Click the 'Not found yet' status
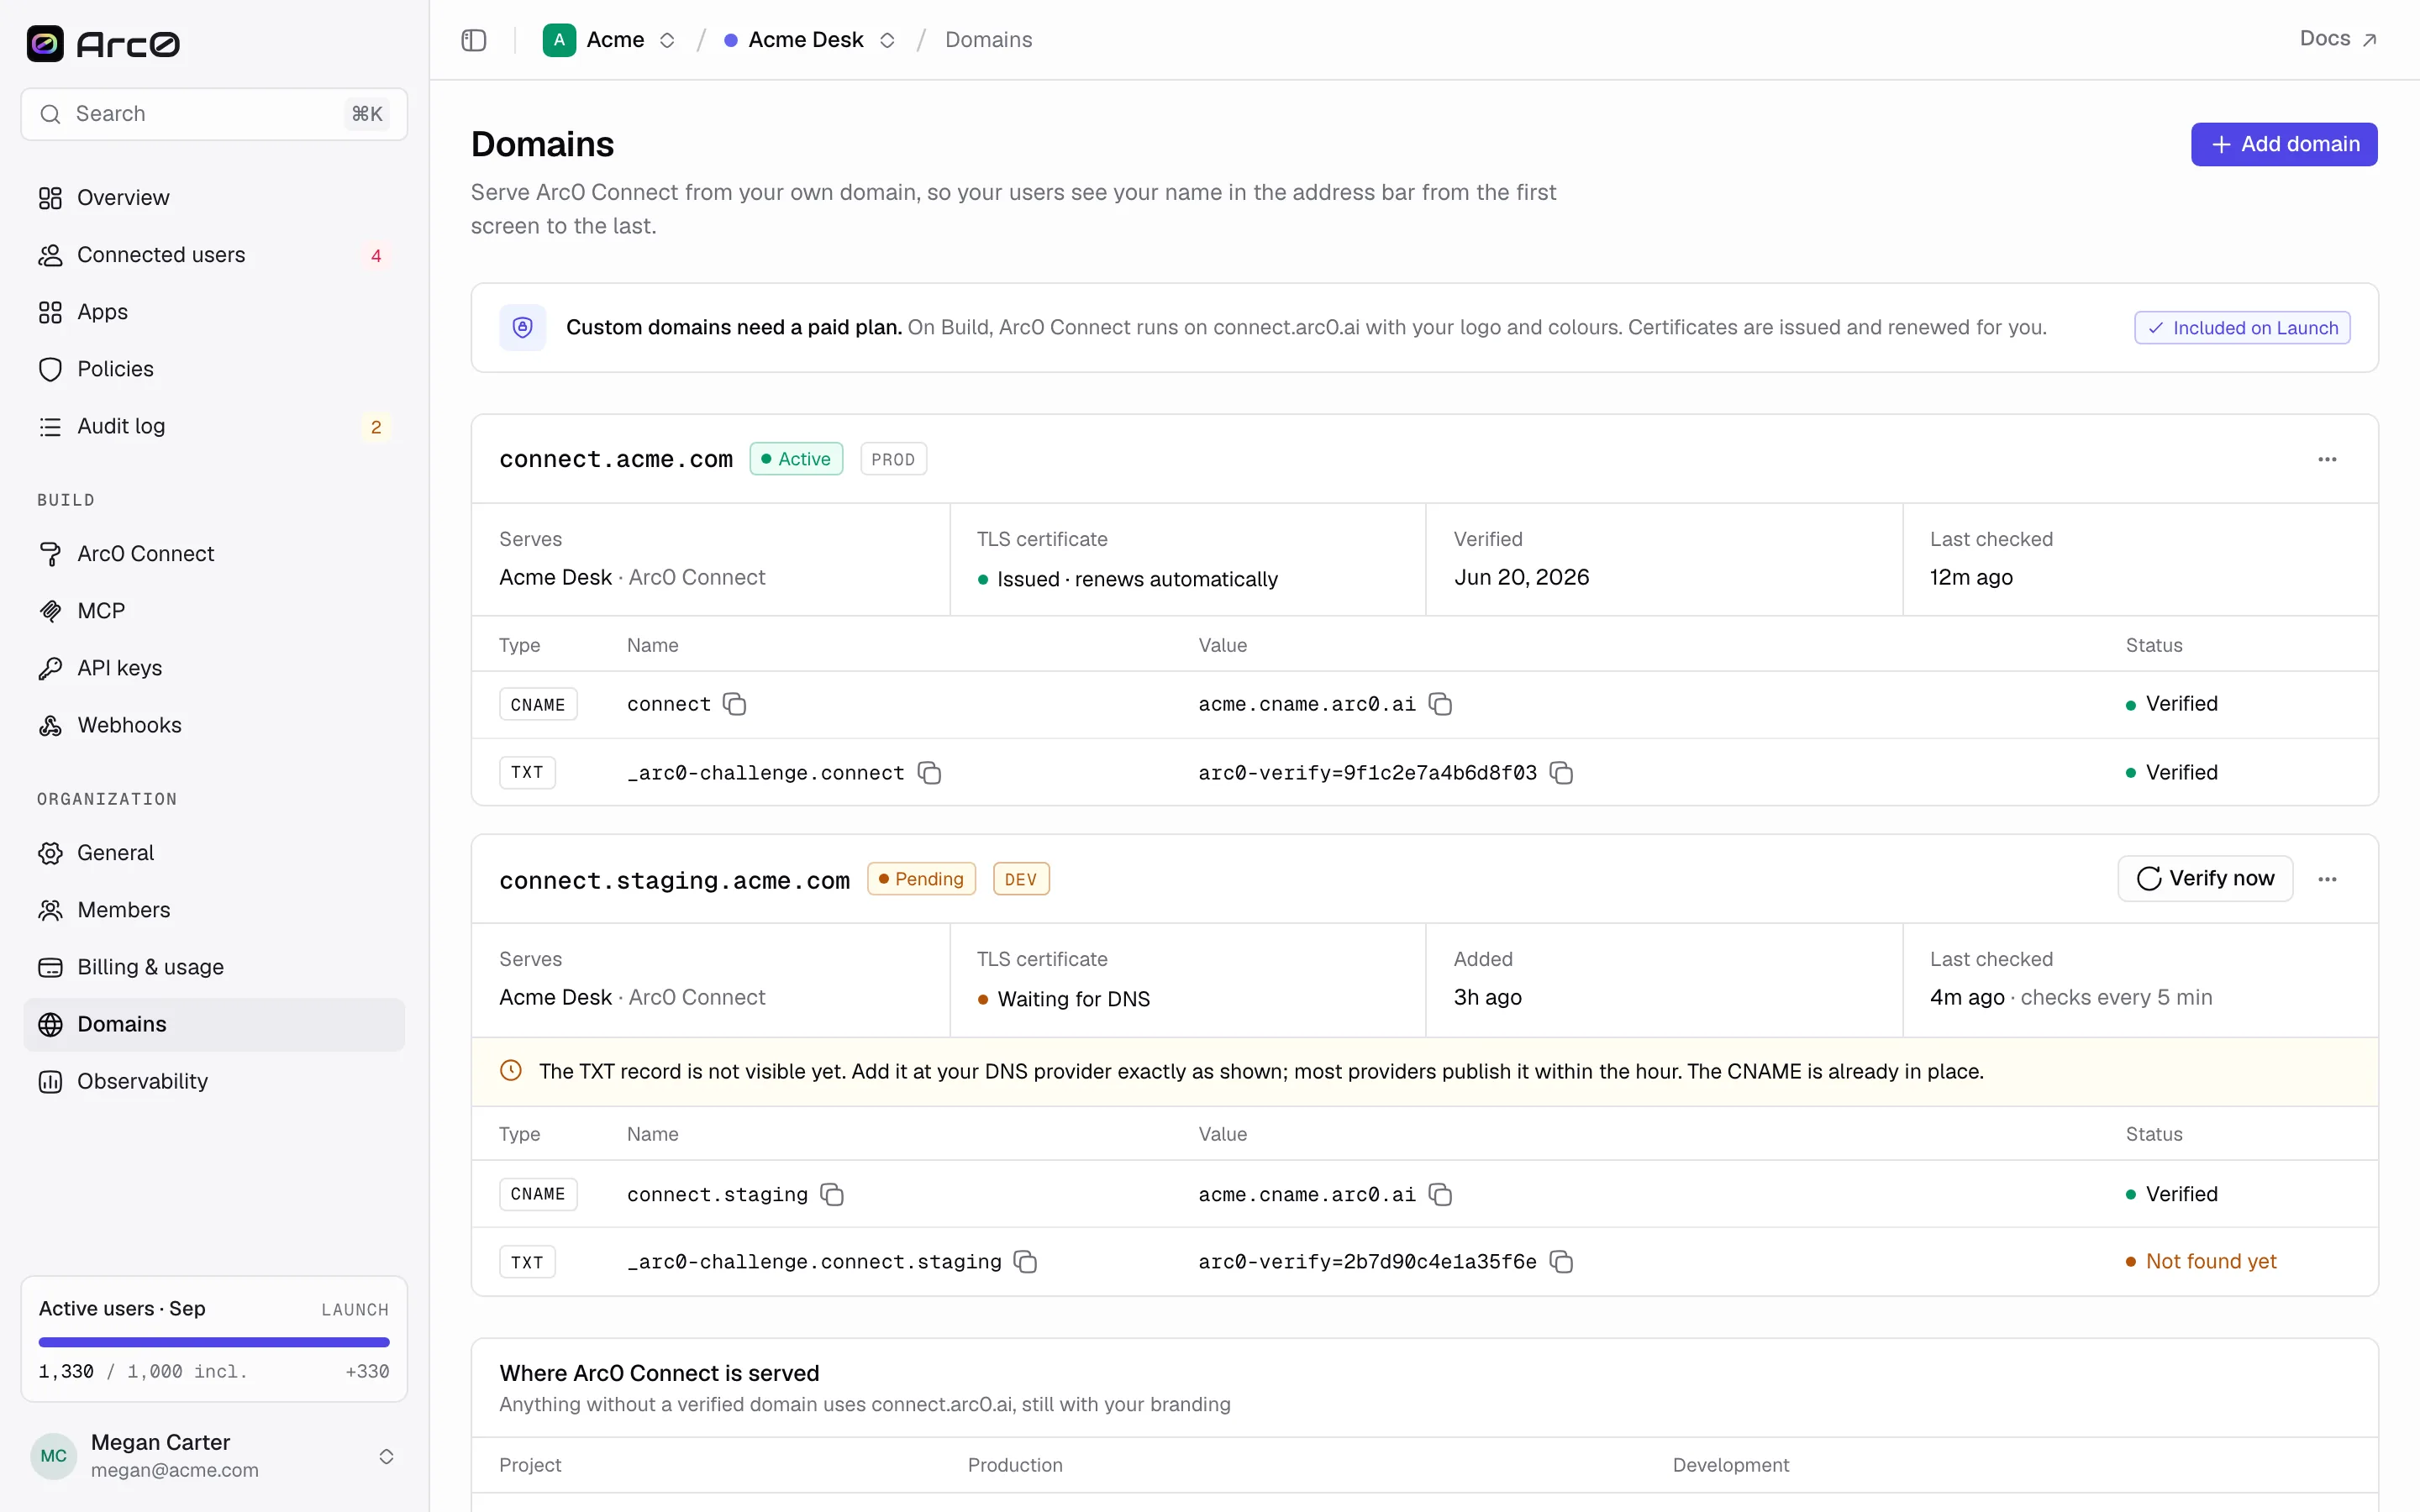This screenshot has height=1512, width=2420. 2201,1262
